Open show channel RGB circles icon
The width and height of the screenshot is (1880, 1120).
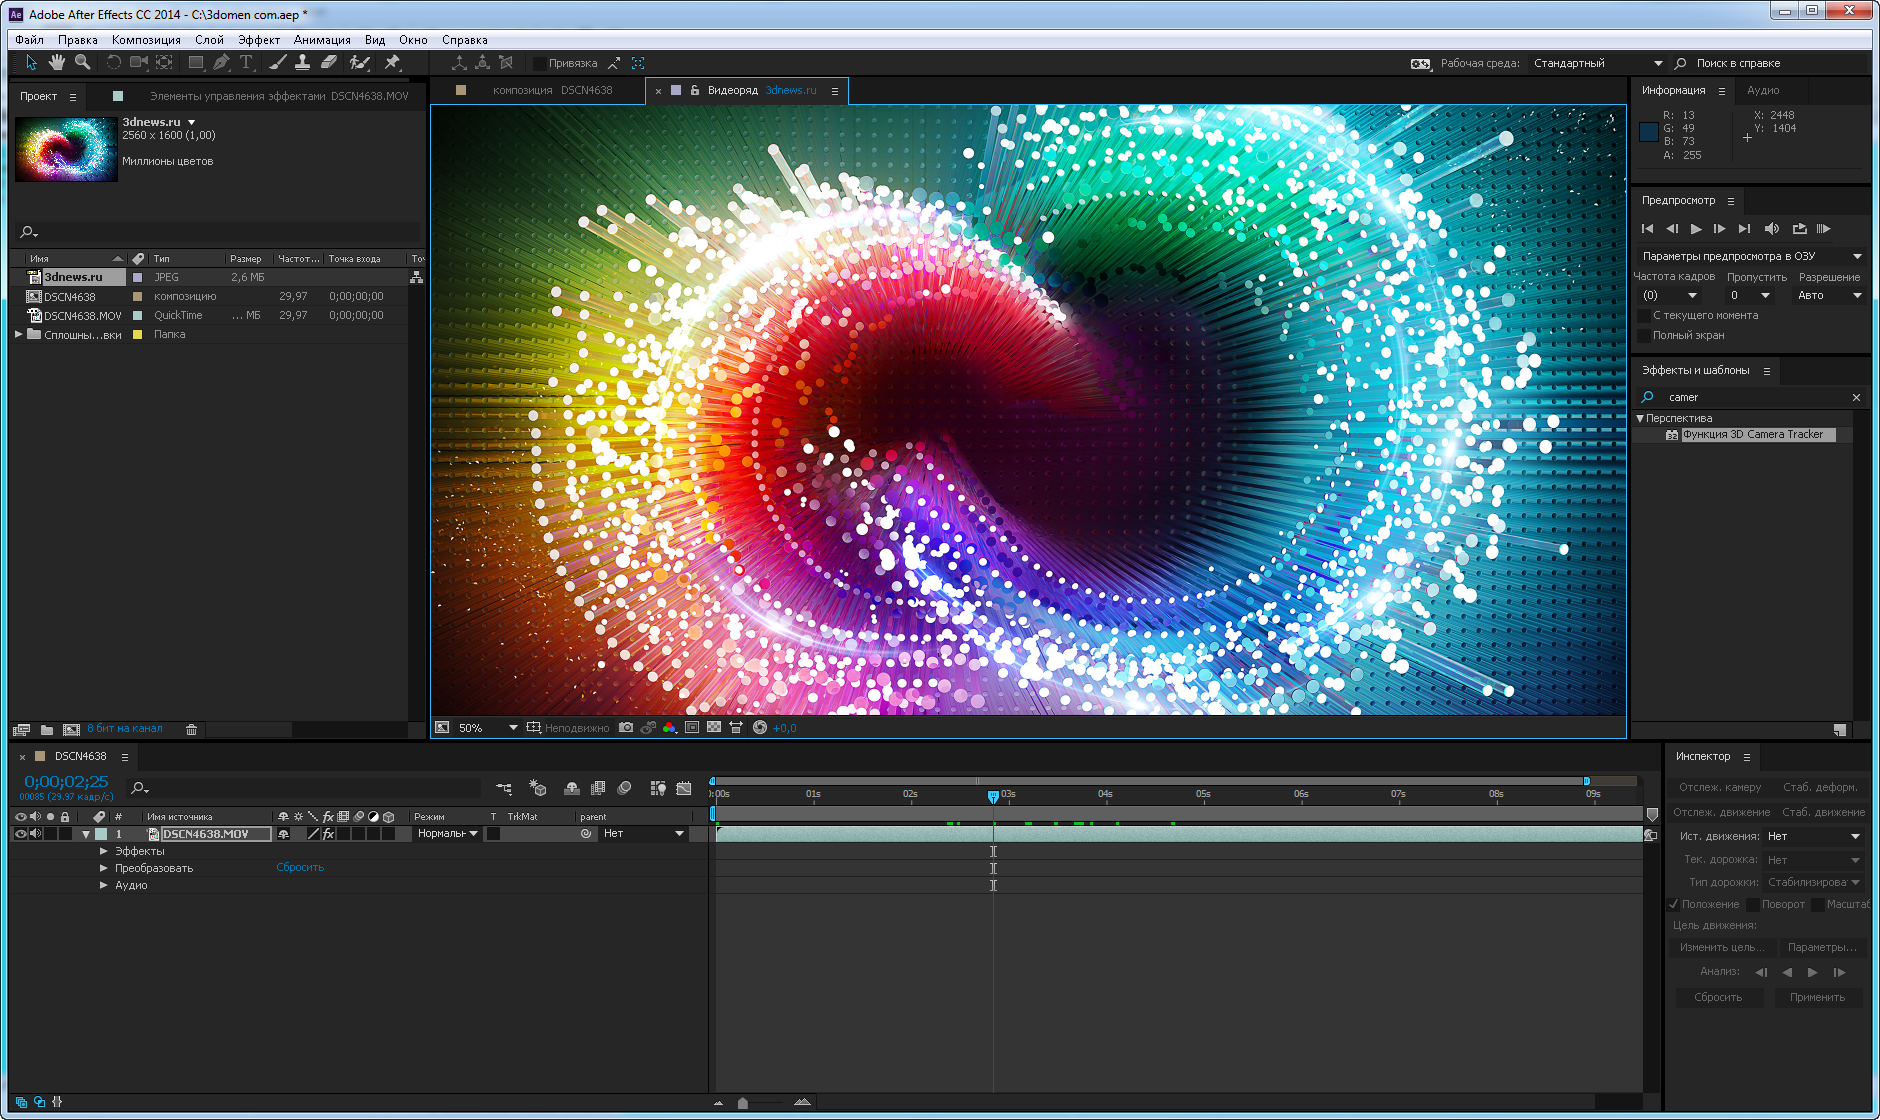pos(670,727)
